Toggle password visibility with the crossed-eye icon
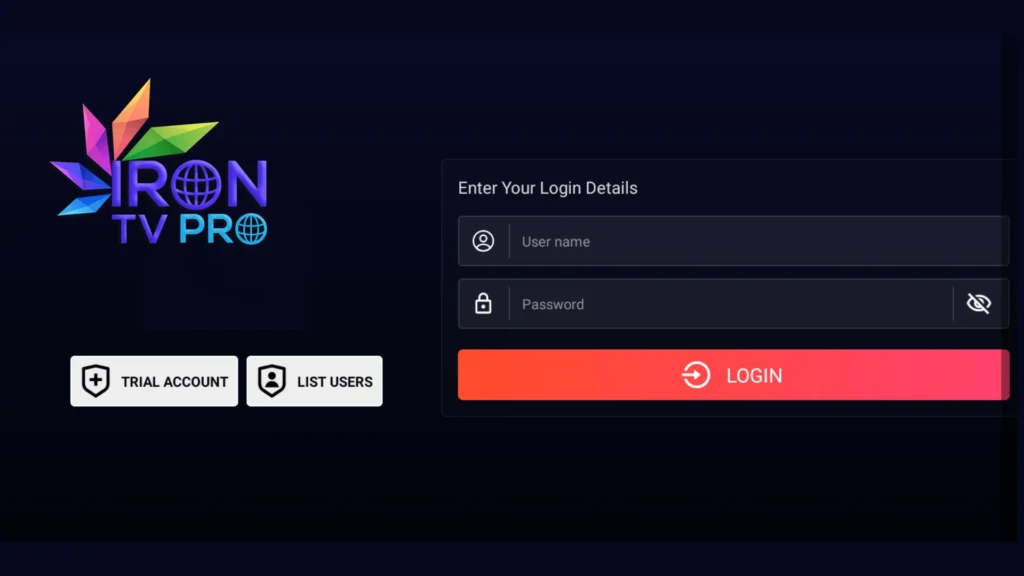1024x576 pixels. (978, 303)
